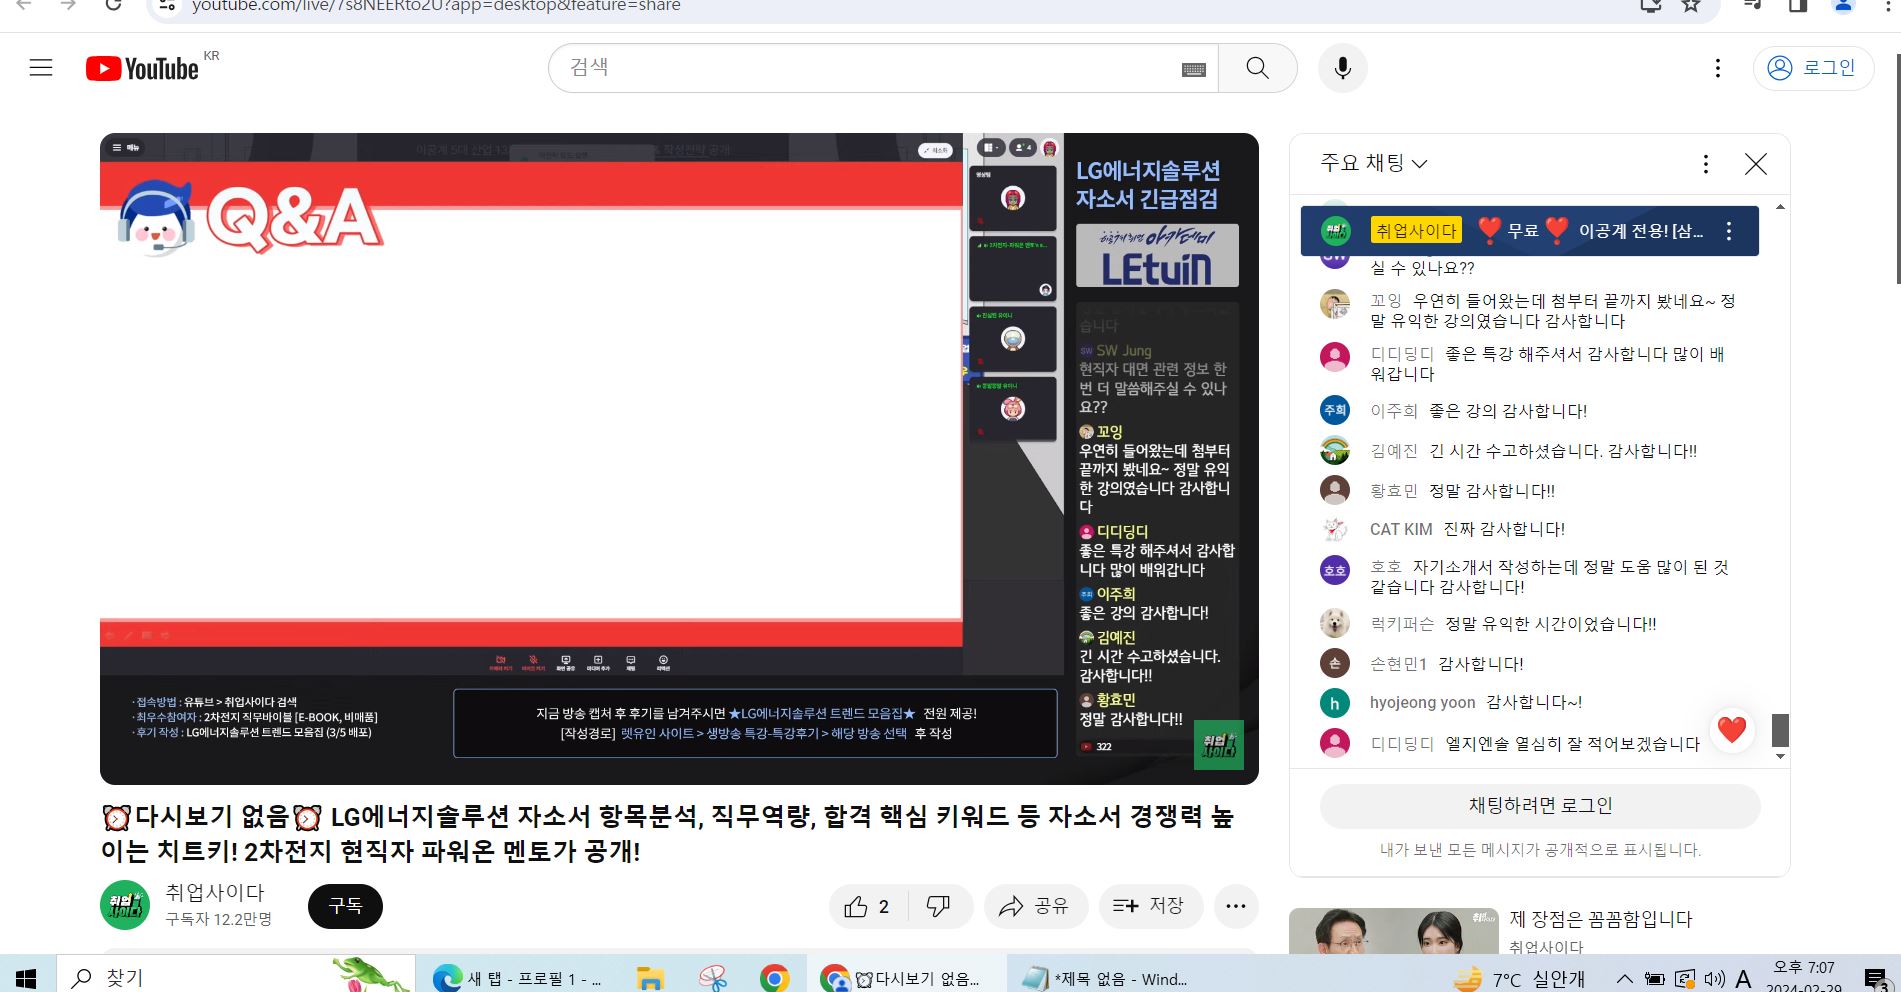Open the Windows Start button
Viewport: 1901px width, 992px height.
26,978
